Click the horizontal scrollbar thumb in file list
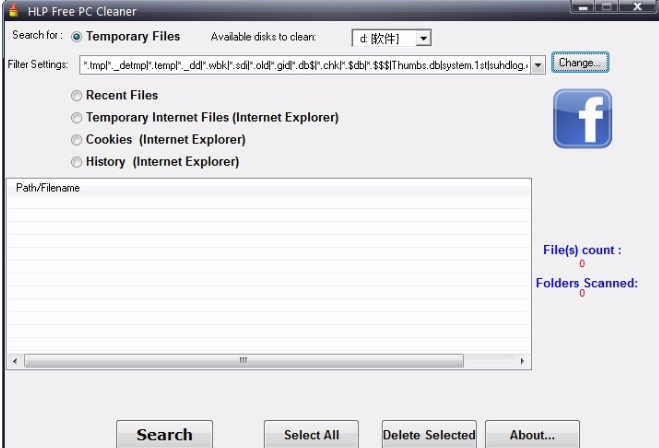The height and width of the screenshot is (448, 659). (x=244, y=361)
